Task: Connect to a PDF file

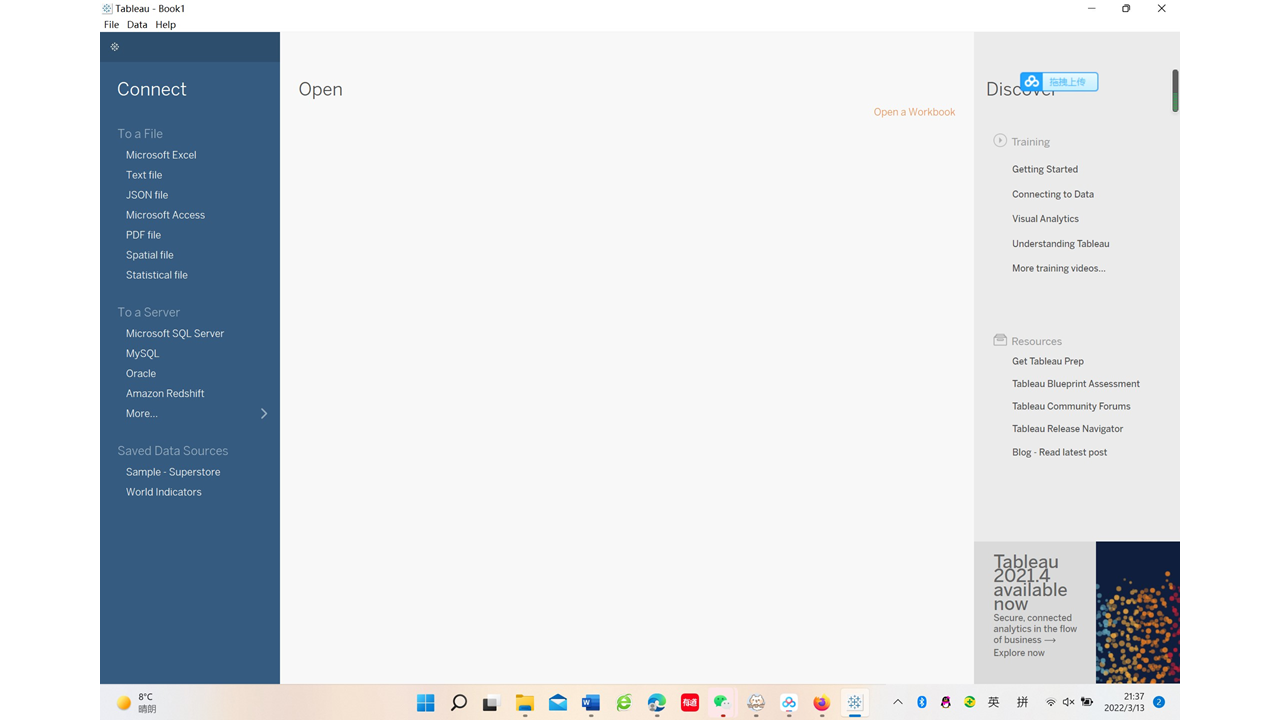Action: tap(143, 235)
